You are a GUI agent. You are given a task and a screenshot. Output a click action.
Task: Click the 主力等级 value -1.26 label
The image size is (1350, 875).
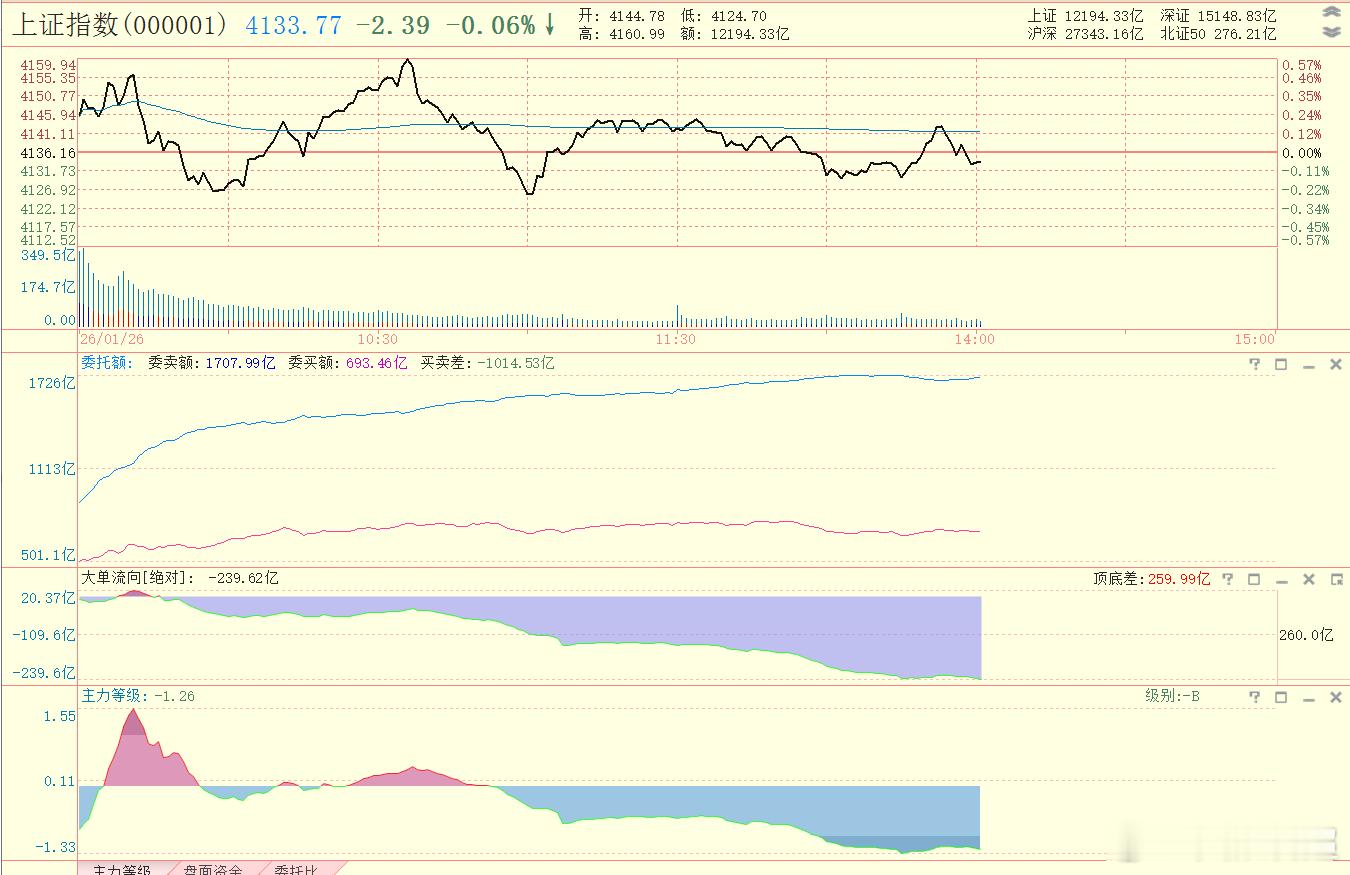pyautogui.click(x=138, y=695)
